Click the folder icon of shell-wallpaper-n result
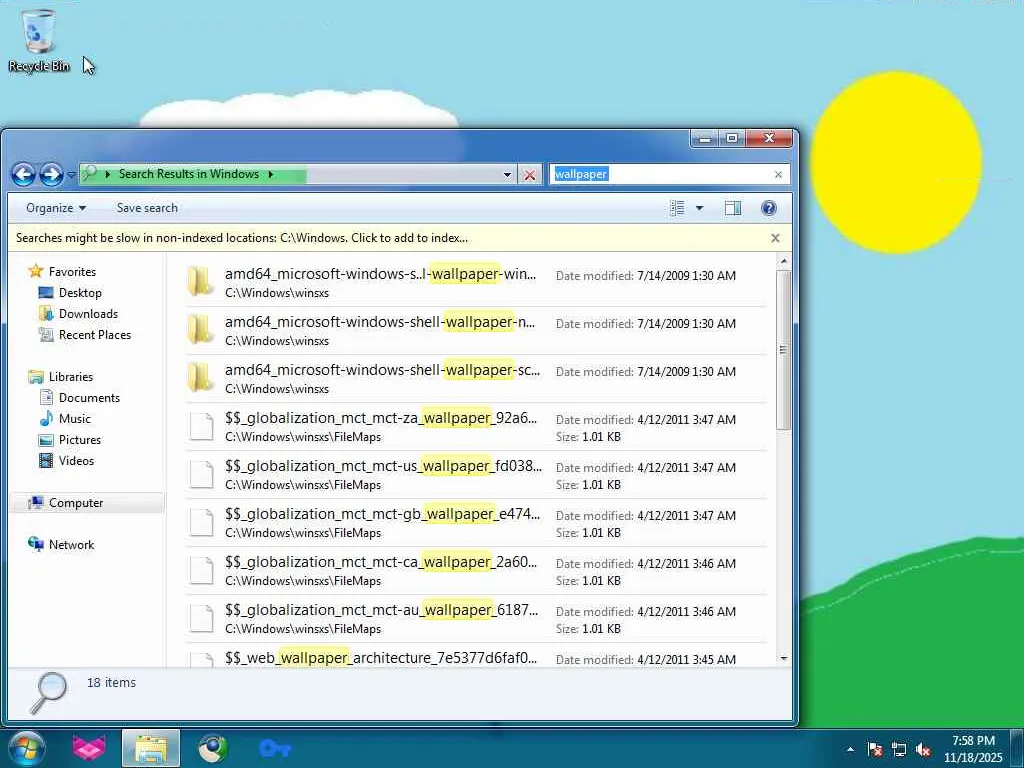The width and height of the screenshot is (1024, 768). coord(200,329)
